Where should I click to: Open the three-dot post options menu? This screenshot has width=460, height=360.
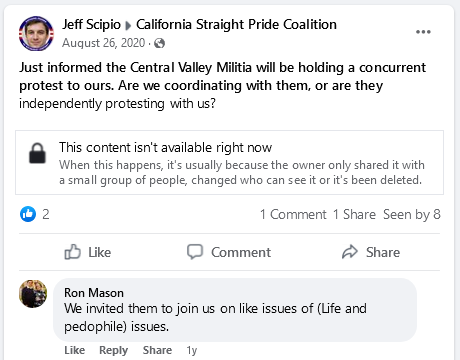pos(423,32)
